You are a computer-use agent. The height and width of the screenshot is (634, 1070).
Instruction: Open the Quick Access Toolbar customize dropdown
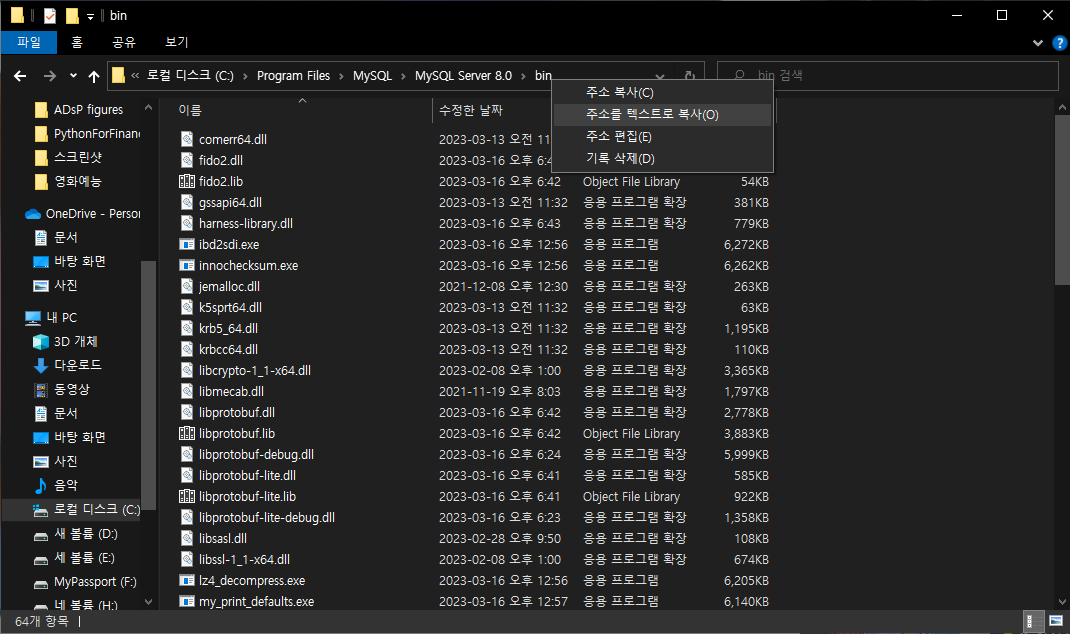tap(90, 16)
